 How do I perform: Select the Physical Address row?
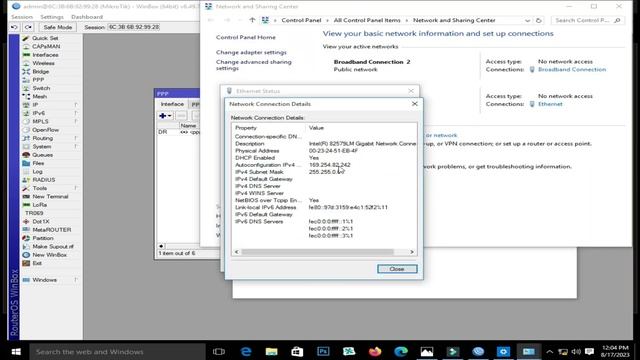(324, 151)
